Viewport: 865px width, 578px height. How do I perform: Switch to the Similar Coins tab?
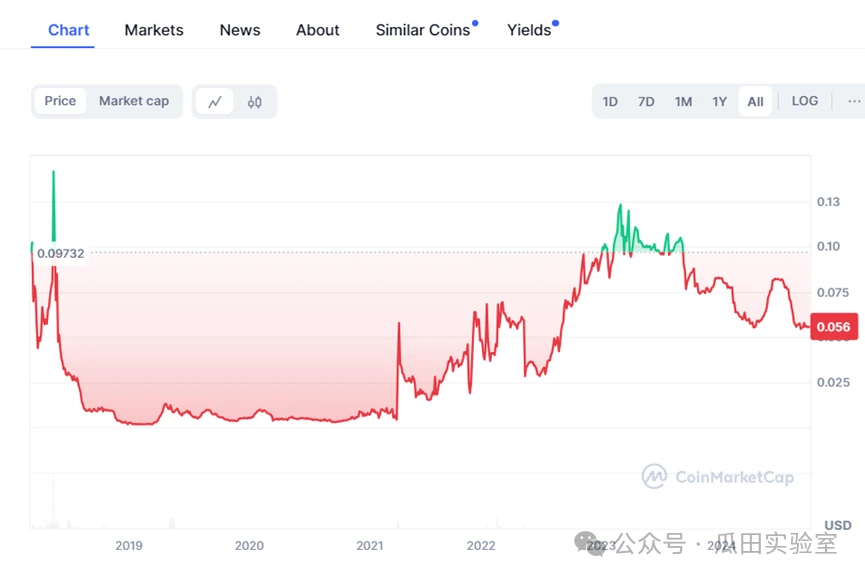[423, 30]
